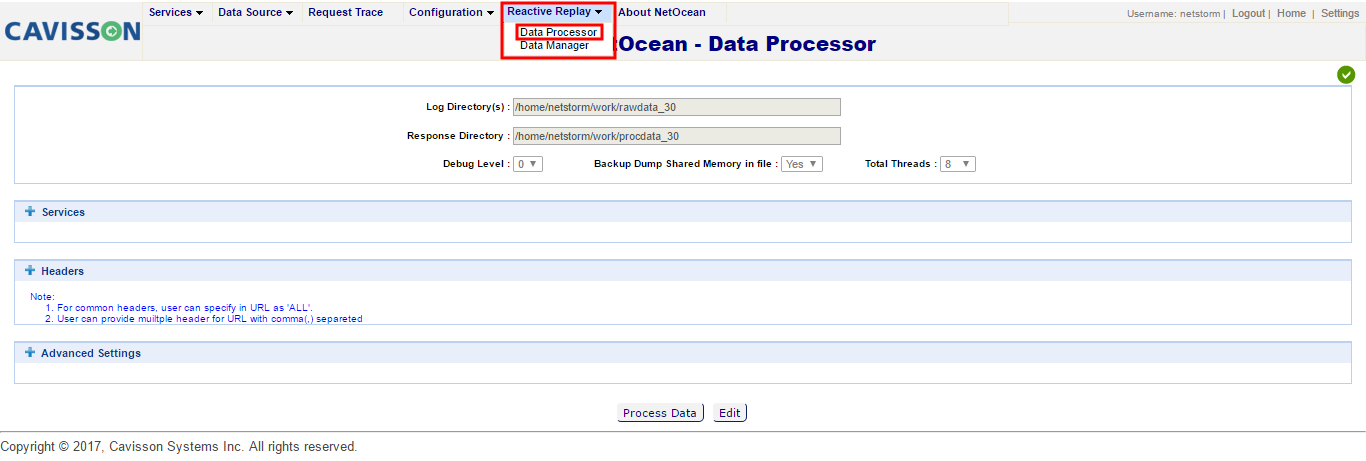Open Backup Dump Shared Memory dropdown

coord(802,164)
